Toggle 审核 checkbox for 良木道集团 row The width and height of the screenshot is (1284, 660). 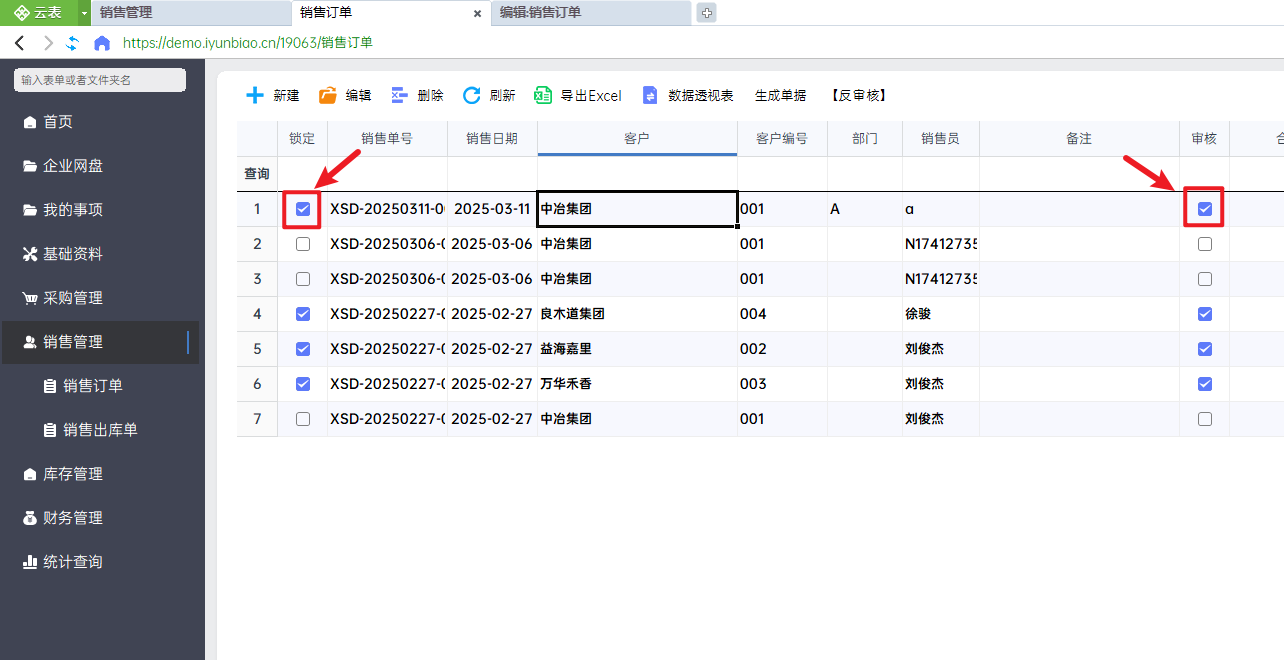pos(1205,314)
